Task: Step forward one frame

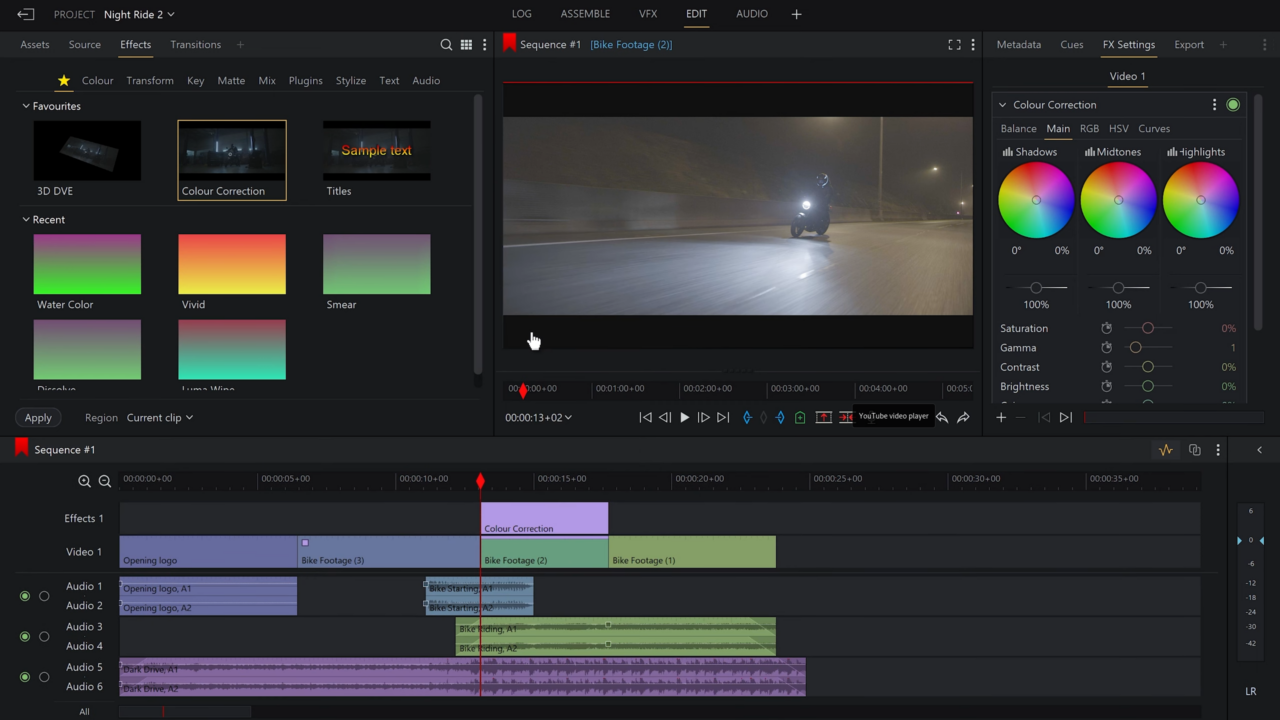Action: 703,418
